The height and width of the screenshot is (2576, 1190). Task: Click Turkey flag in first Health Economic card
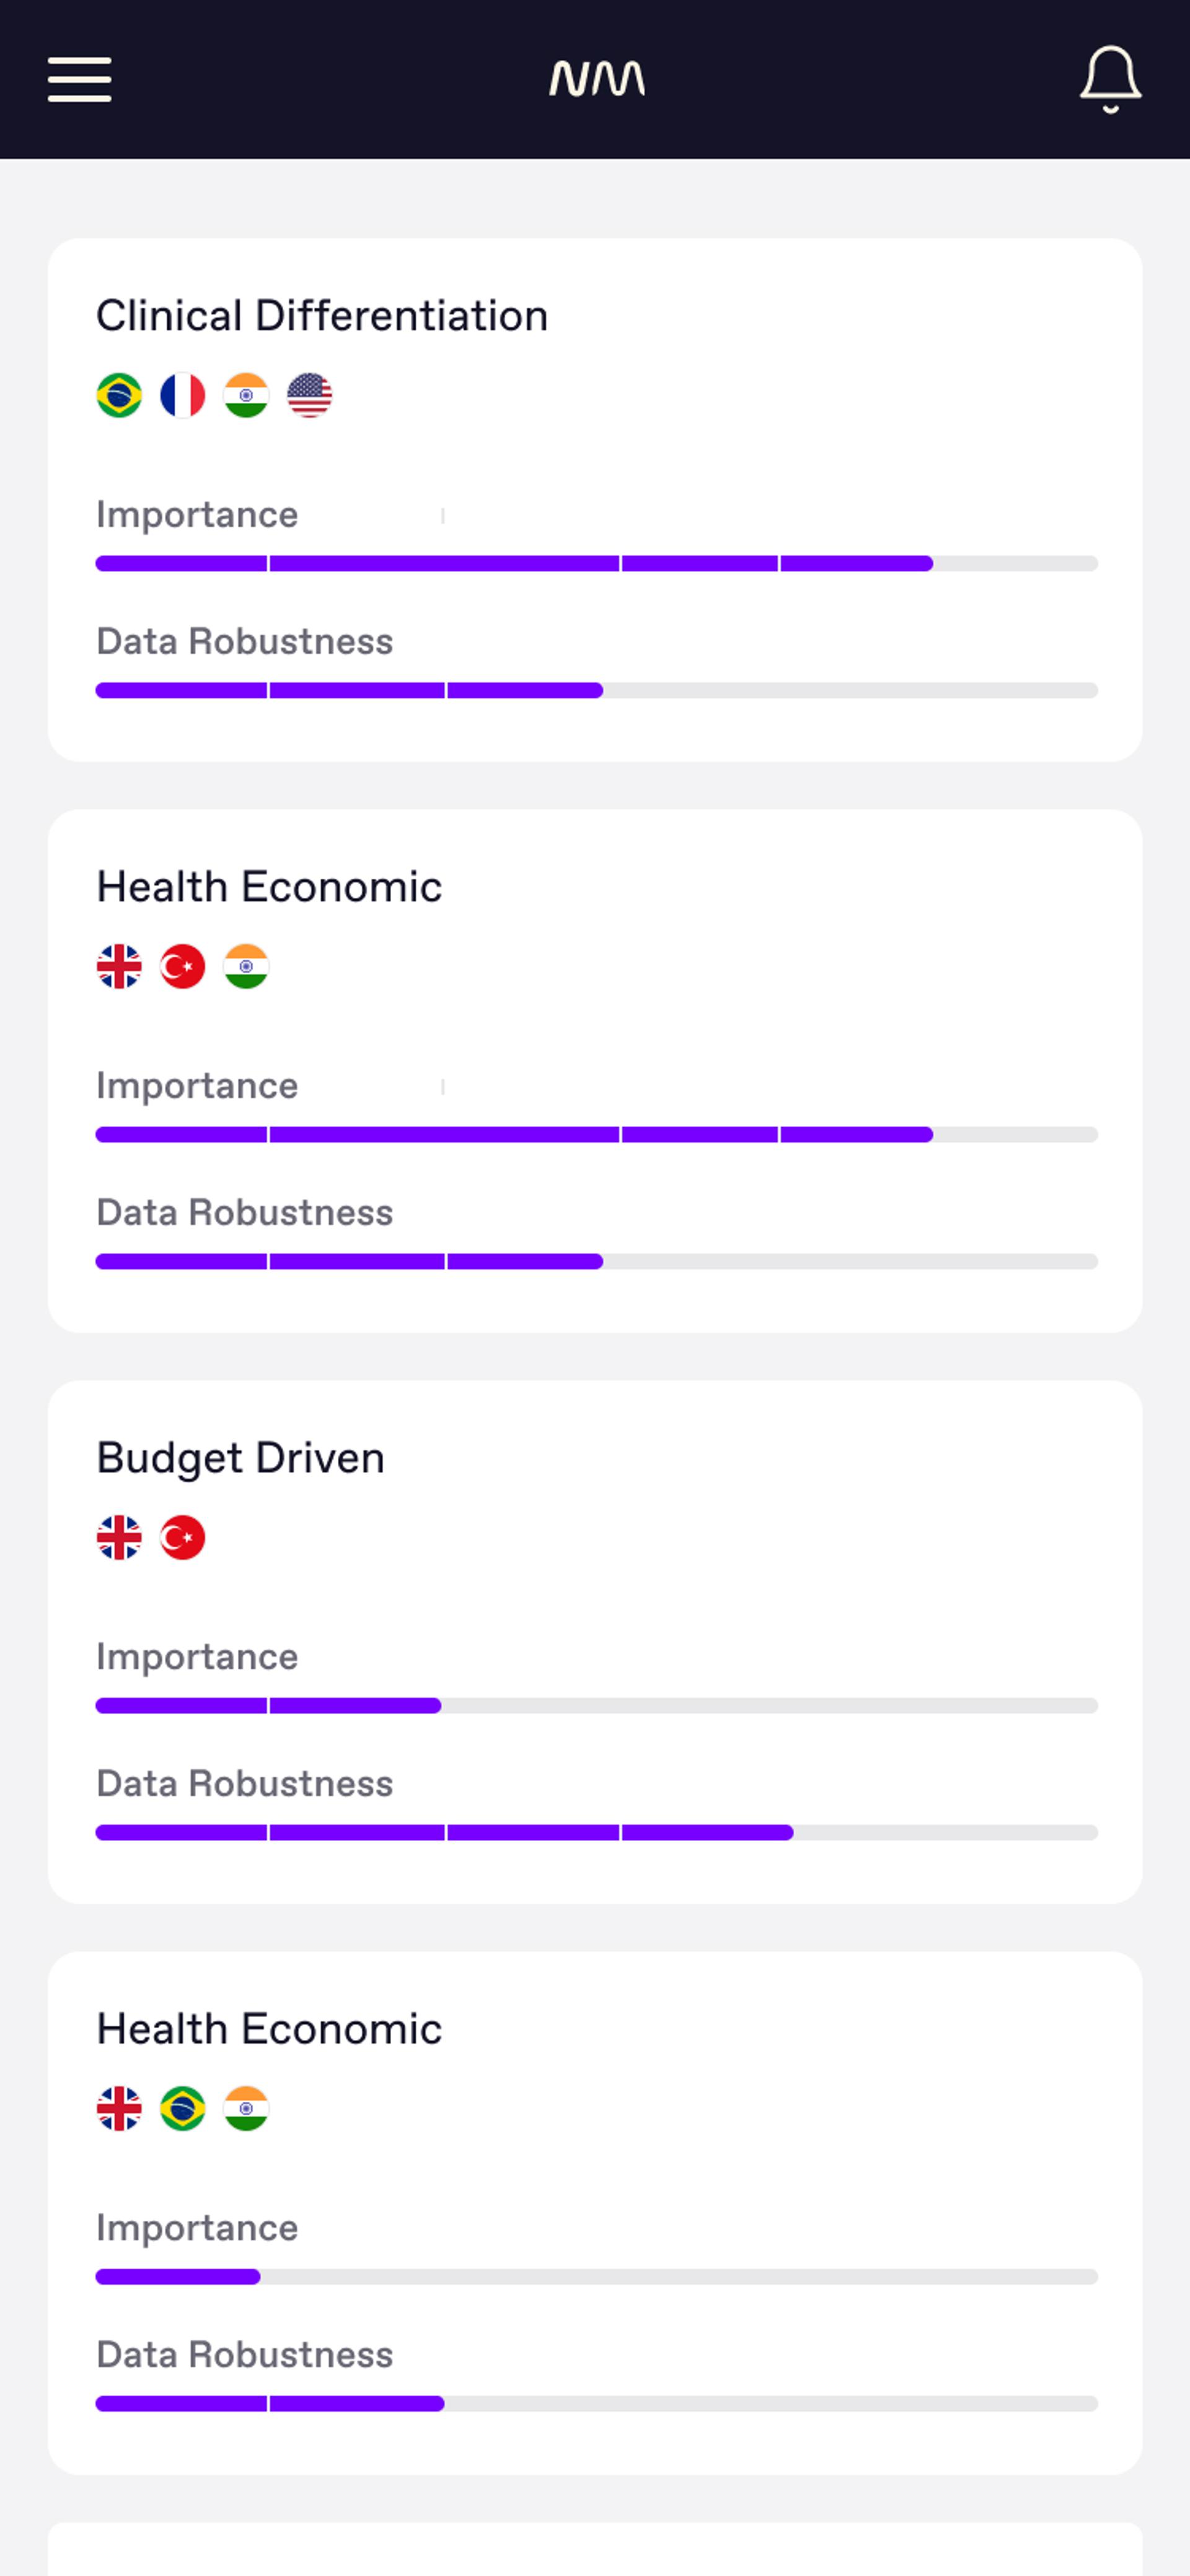(x=182, y=967)
